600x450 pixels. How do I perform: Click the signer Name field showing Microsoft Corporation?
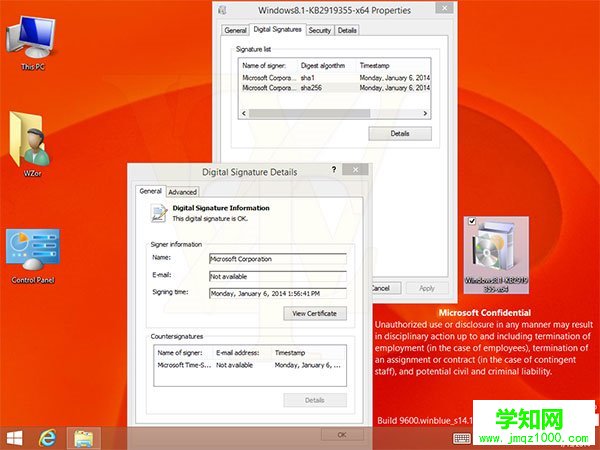tap(278, 259)
